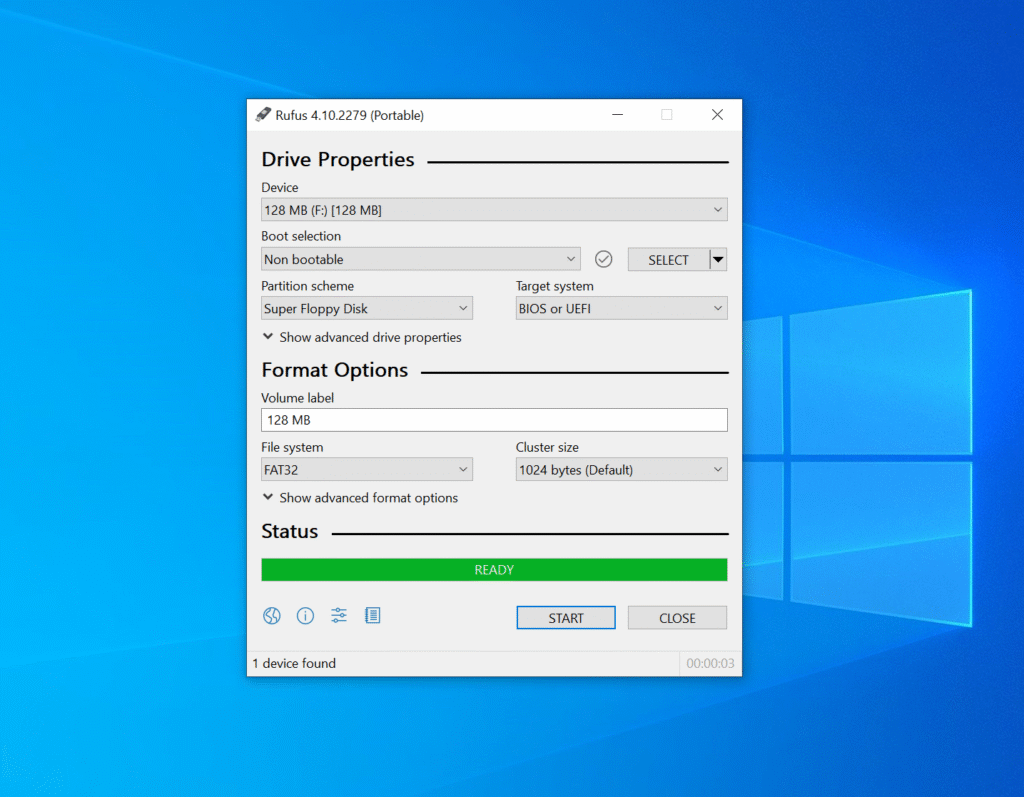Open the language globe icon

(x=272, y=616)
